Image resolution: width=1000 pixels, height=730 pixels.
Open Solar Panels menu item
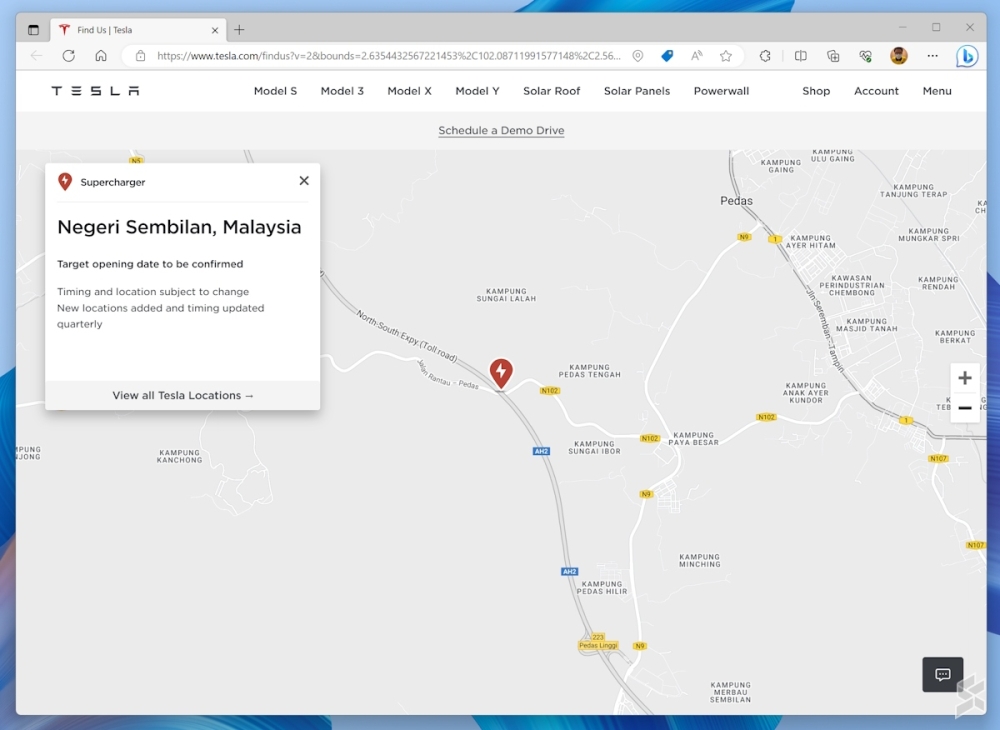637,91
